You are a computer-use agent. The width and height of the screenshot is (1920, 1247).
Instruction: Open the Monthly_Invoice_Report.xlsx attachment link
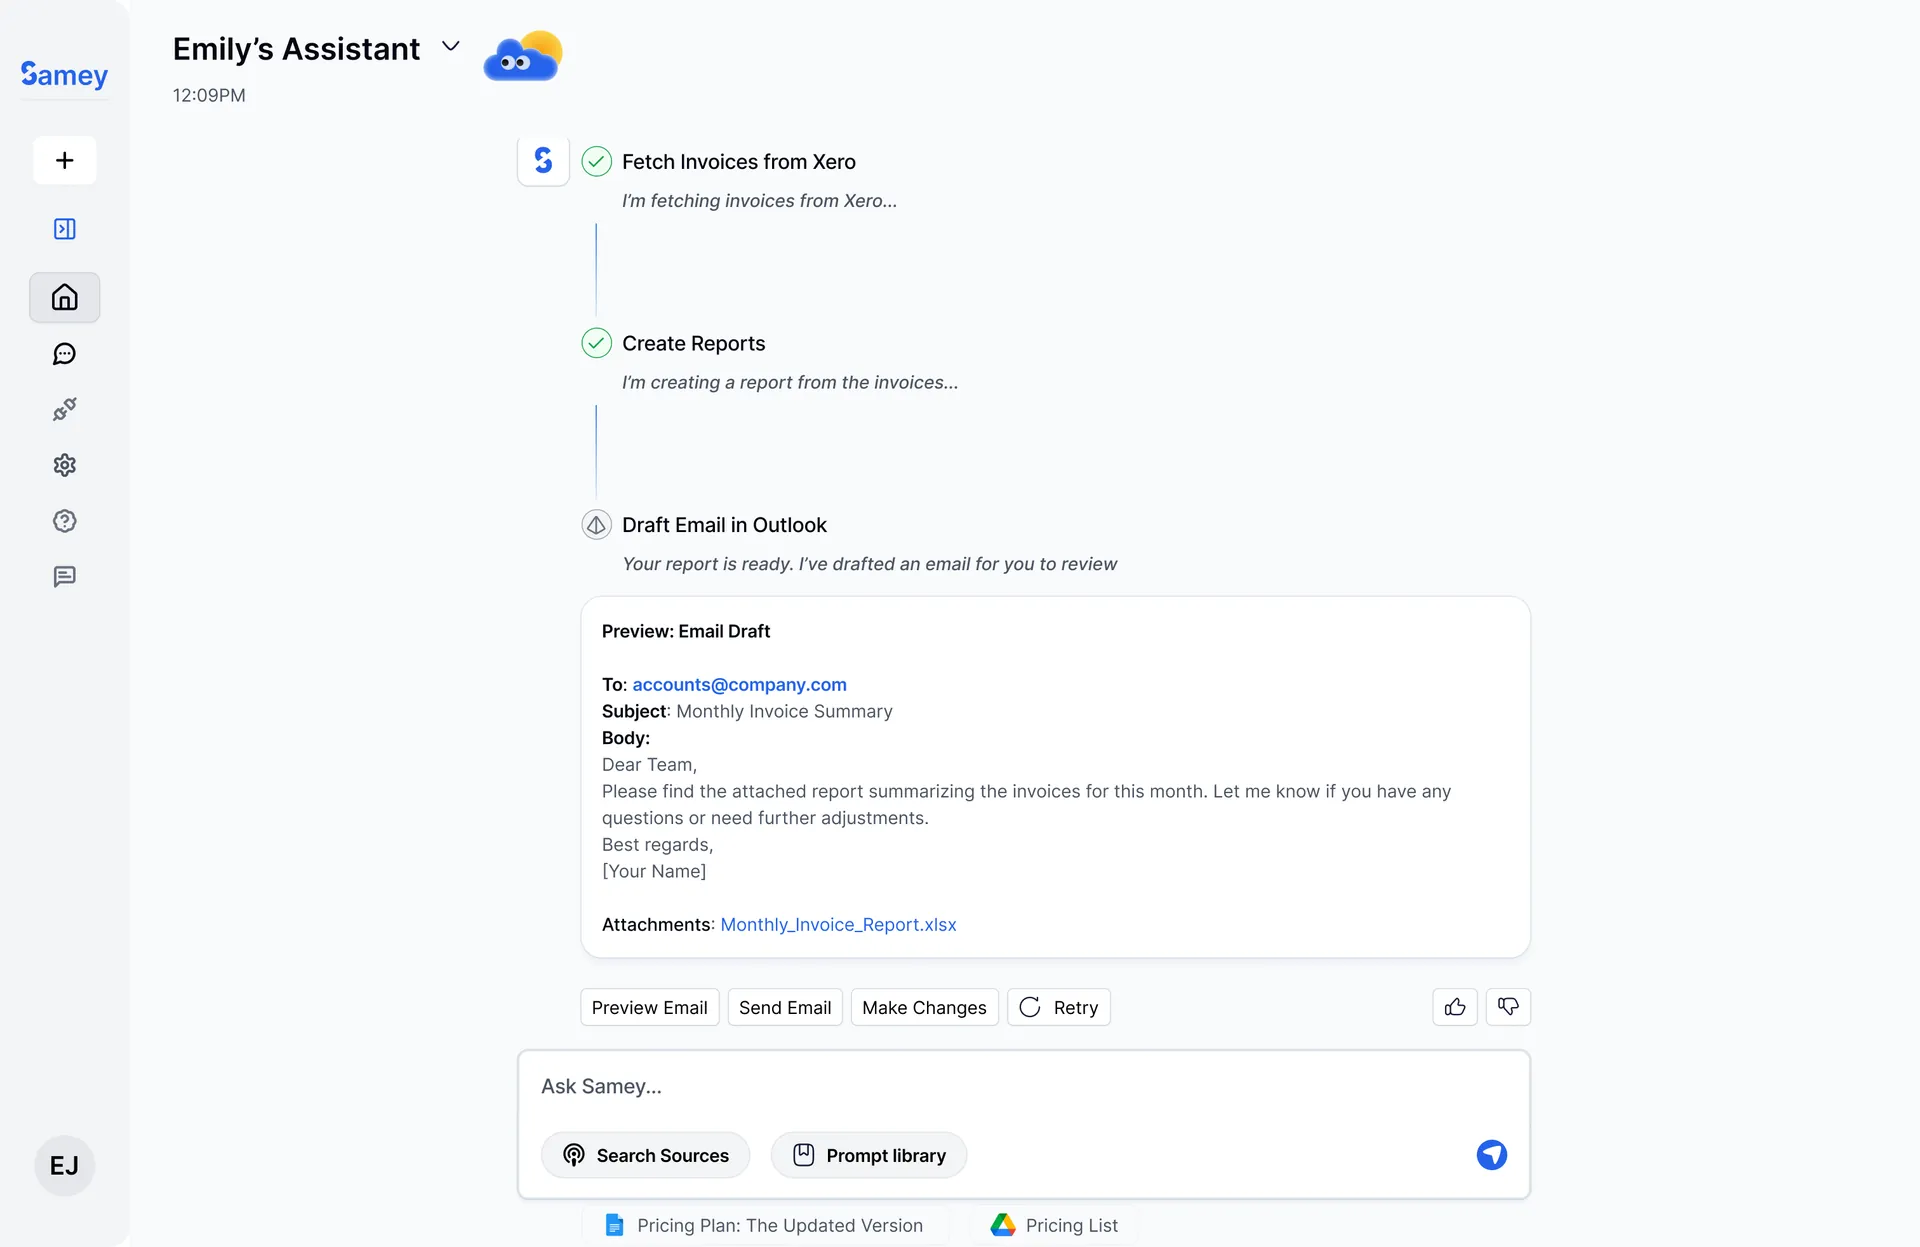click(838, 925)
